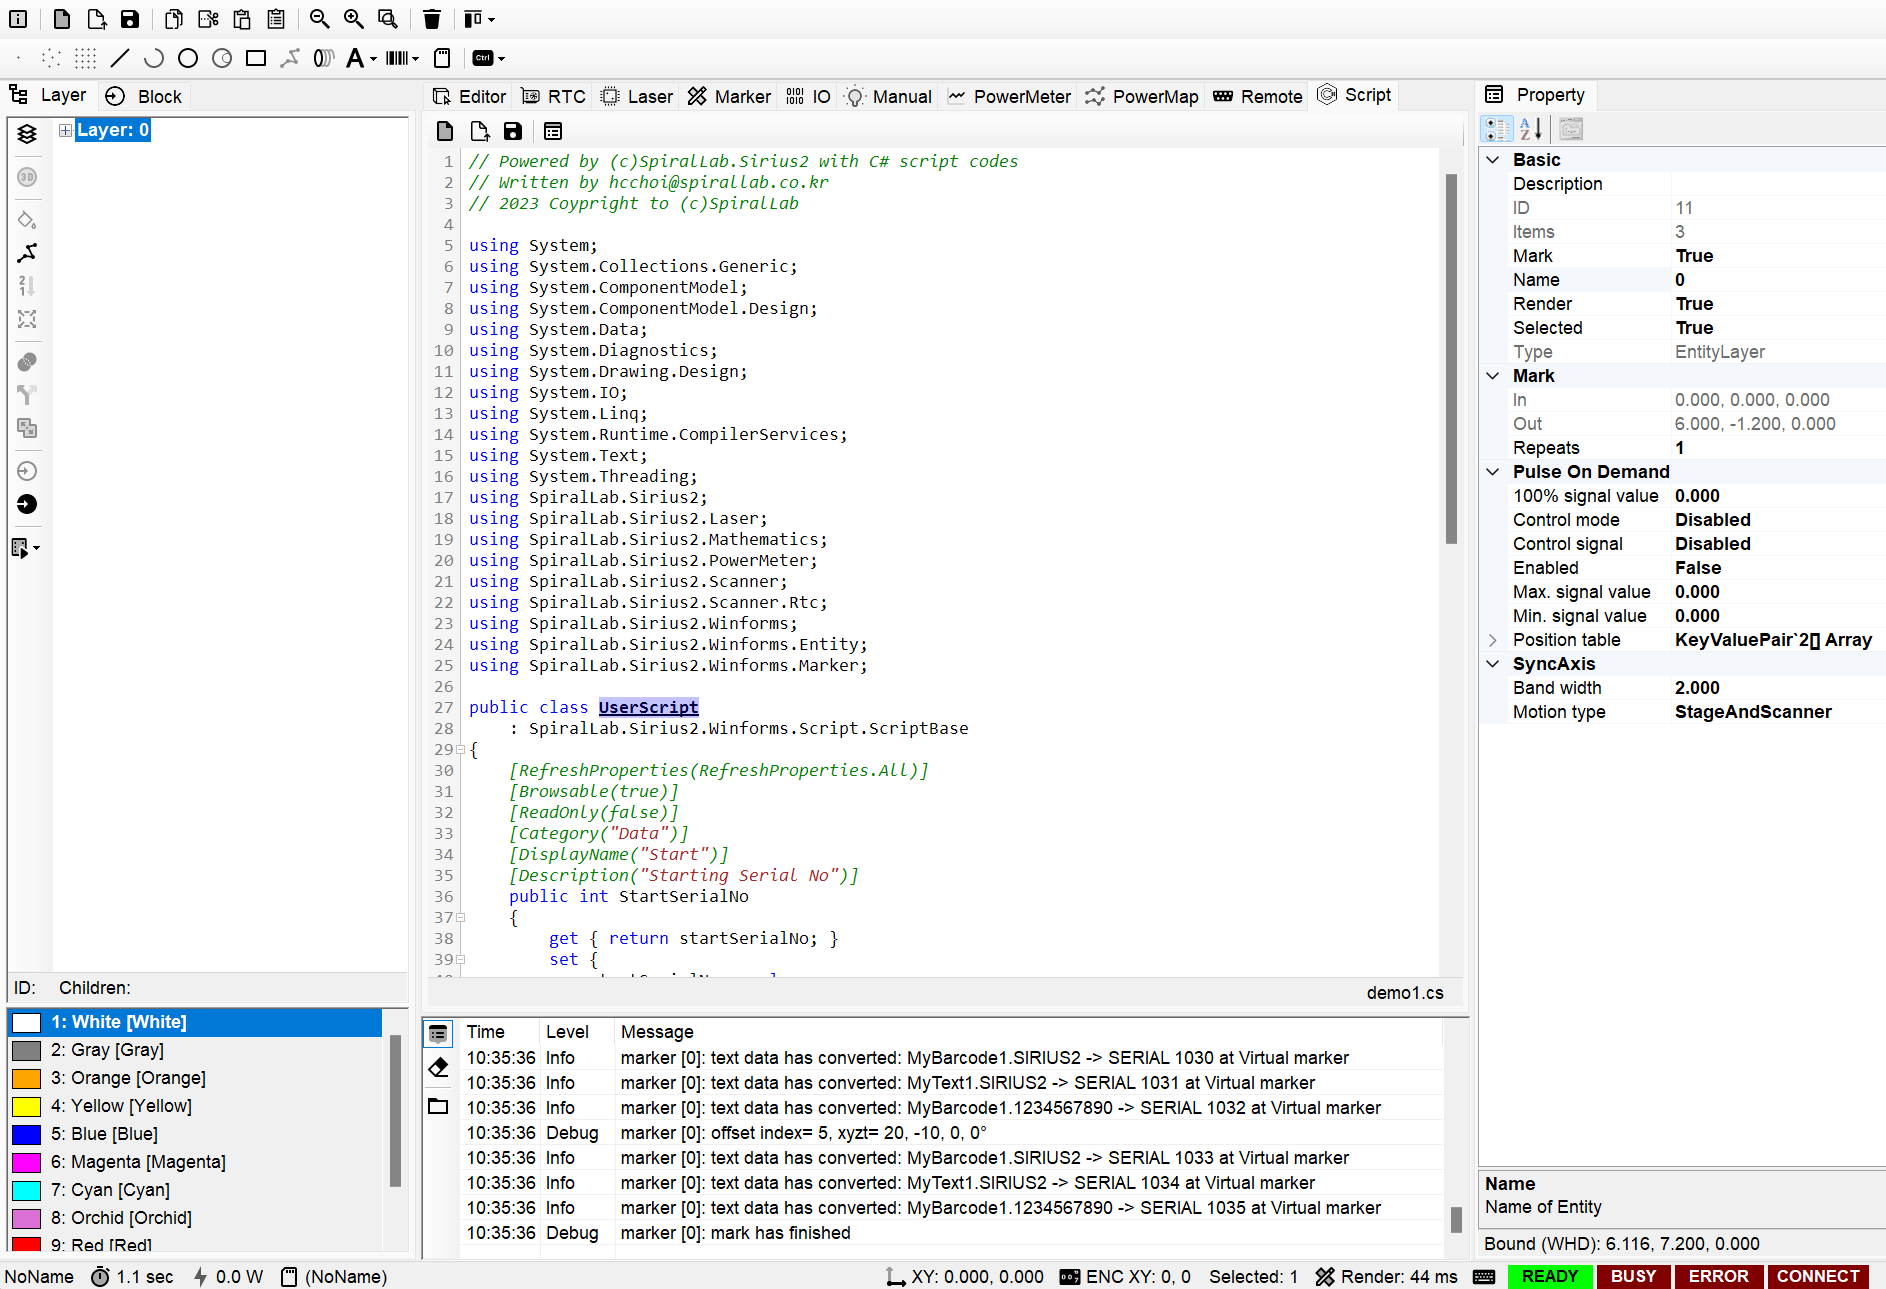The width and height of the screenshot is (1886, 1289).
Task: Open the text tool dropdown arrow
Action: pyautogui.click(x=374, y=59)
